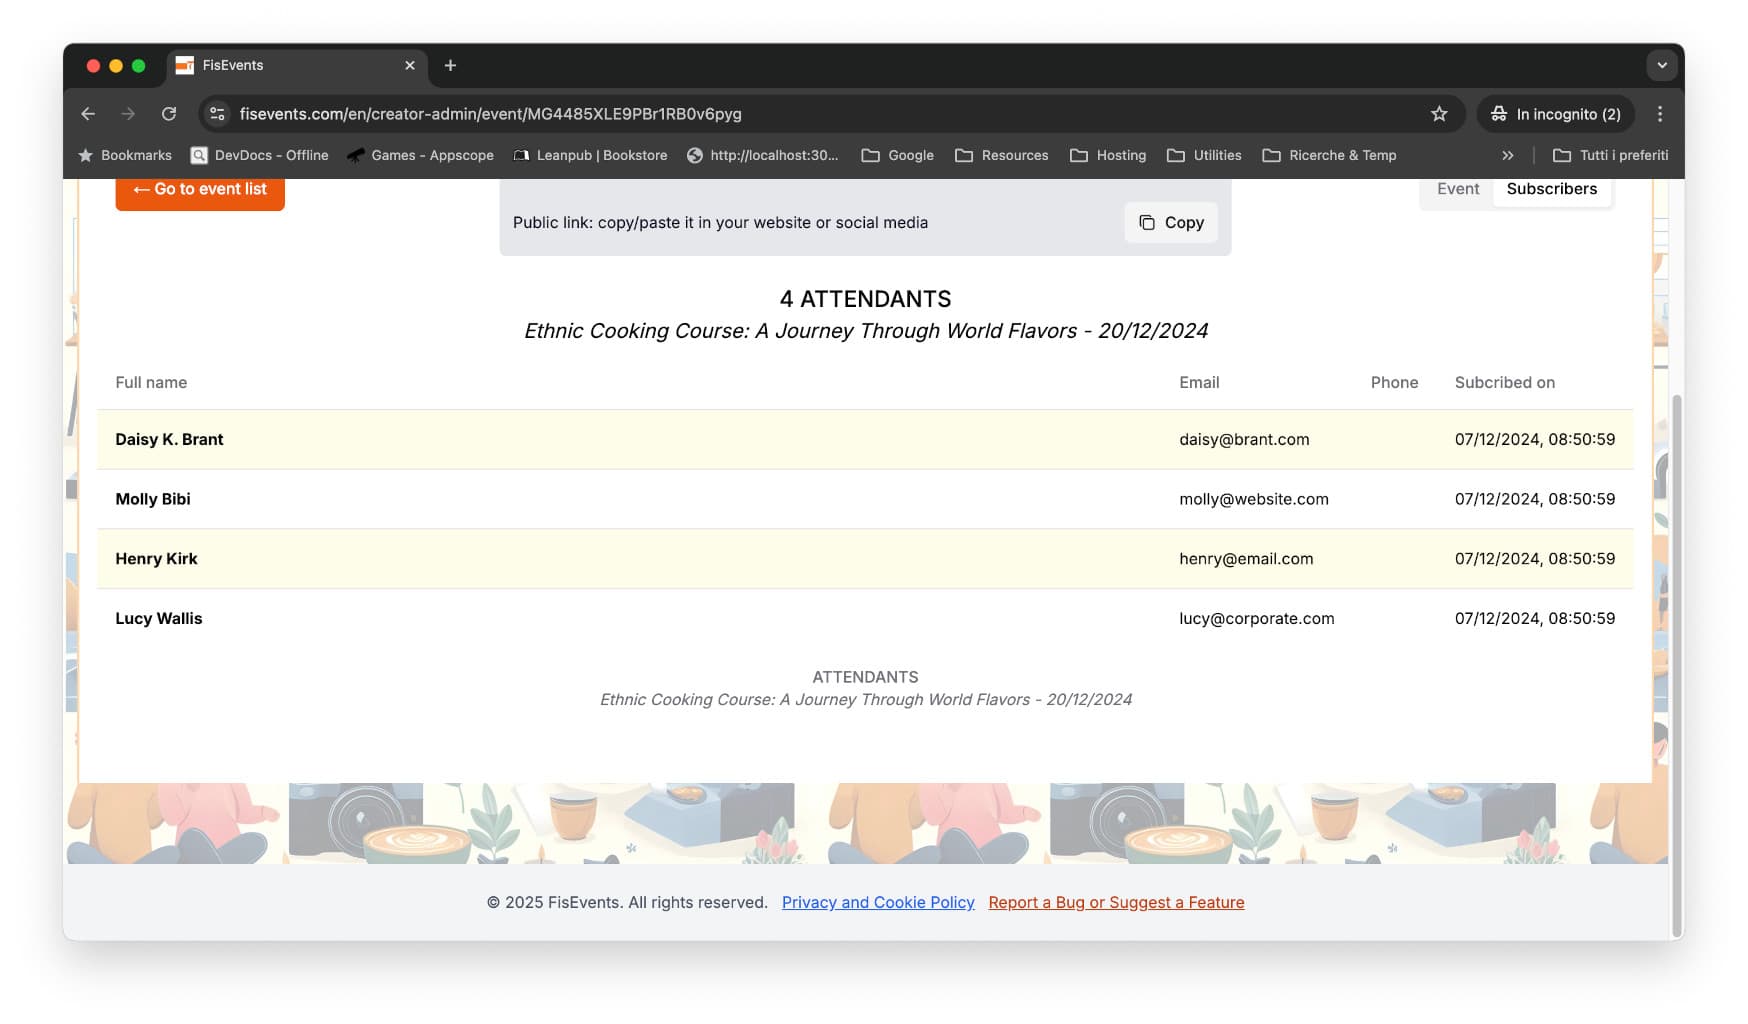Click Lucy Wallis subscription date

pyautogui.click(x=1535, y=618)
